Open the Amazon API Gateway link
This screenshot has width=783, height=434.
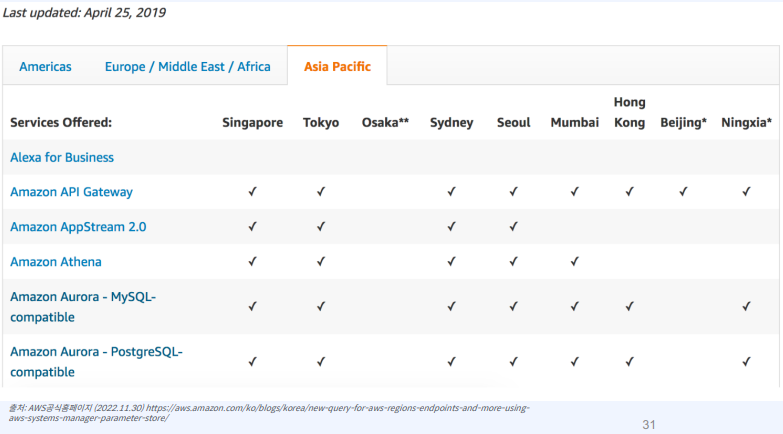(71, 192)
